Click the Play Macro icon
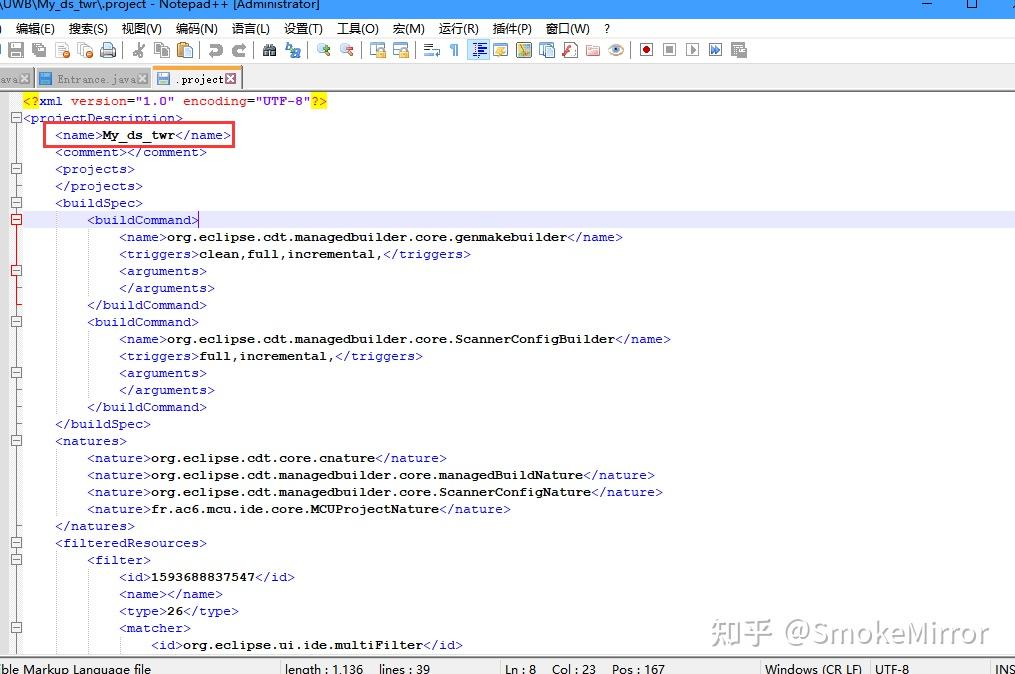The image size is (1015, 674). 694,49
